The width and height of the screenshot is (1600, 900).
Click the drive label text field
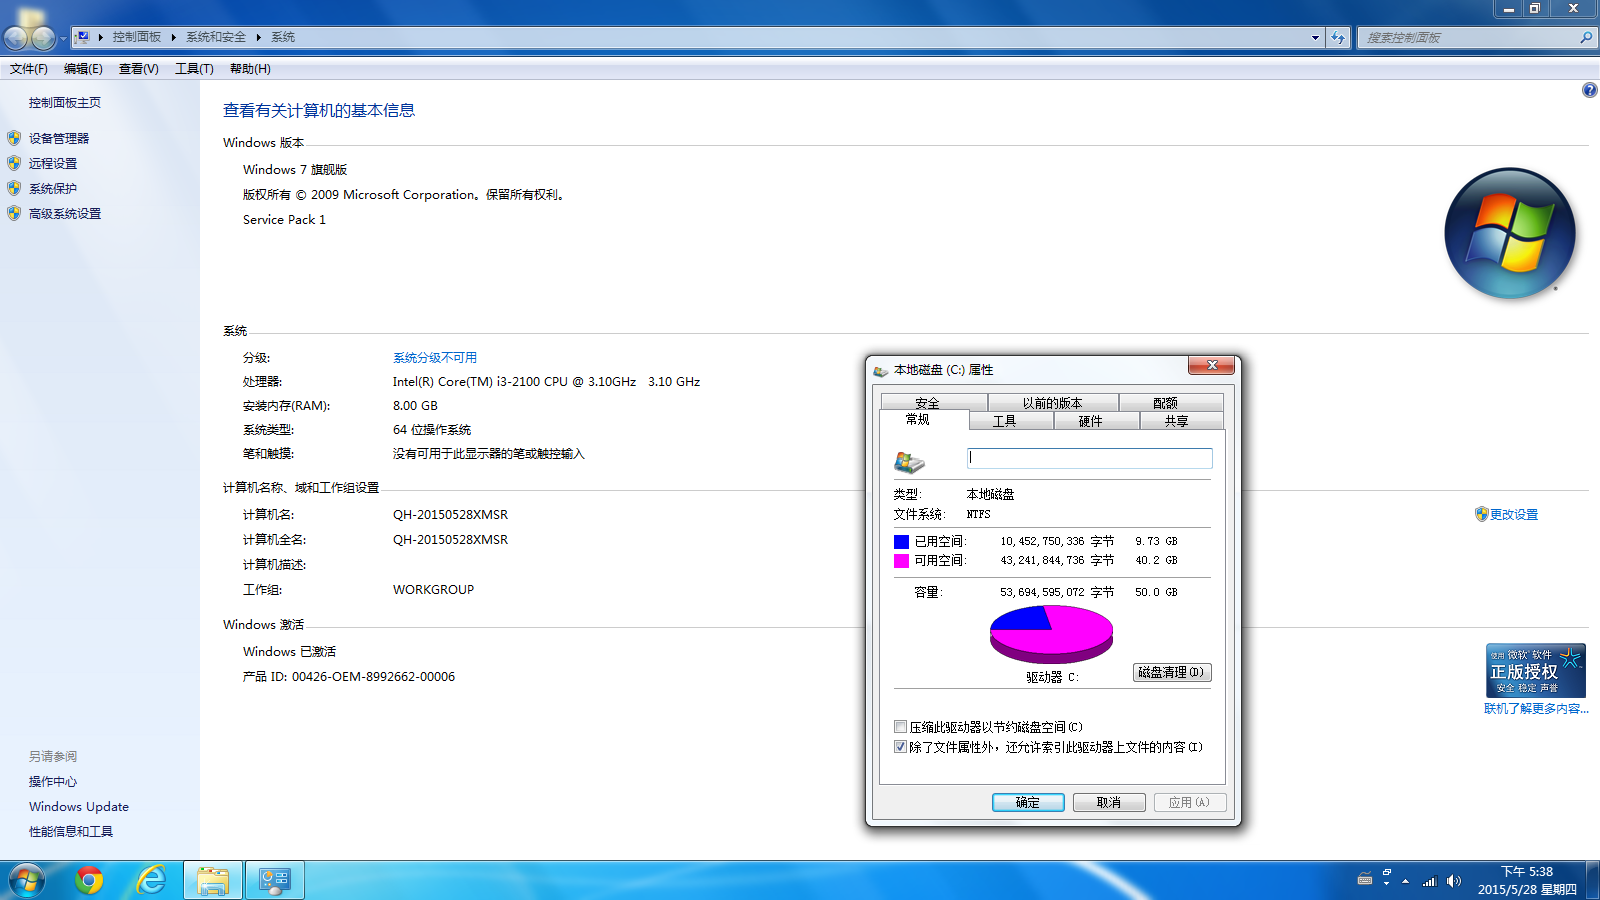[1090, 458]
